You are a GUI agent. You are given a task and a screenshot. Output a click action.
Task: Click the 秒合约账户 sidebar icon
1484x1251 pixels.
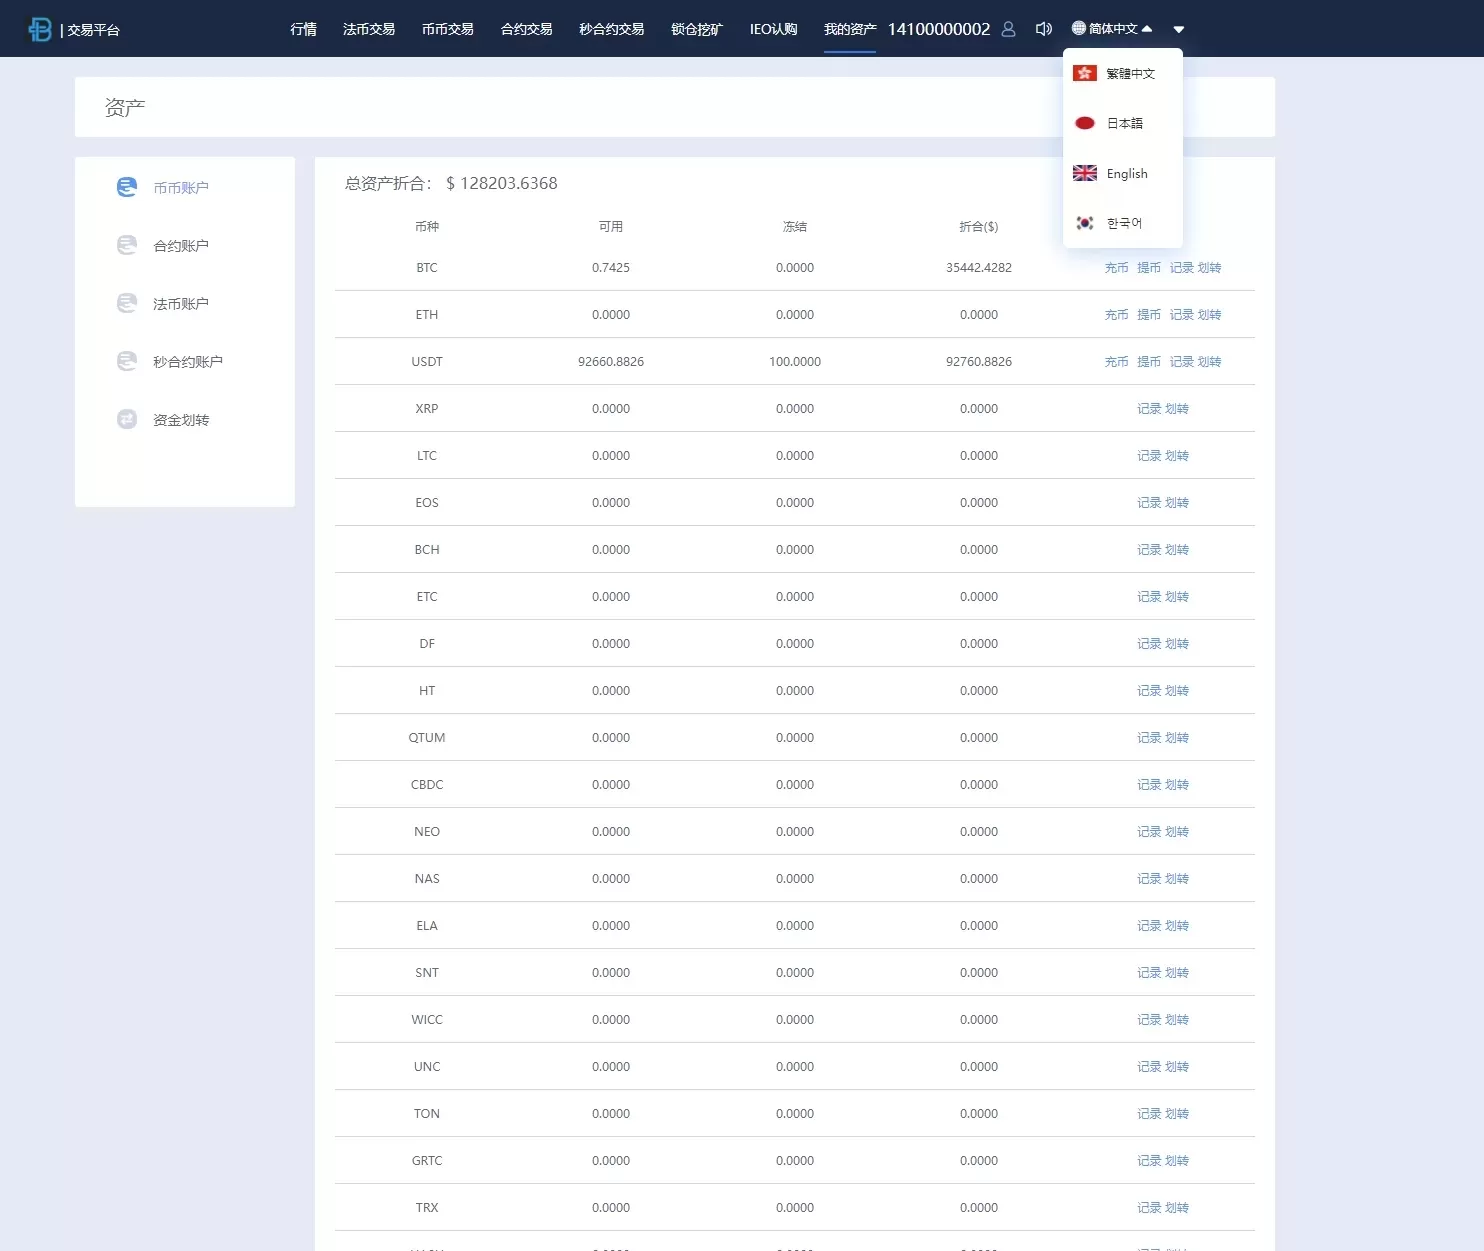(x=127, y=361)
